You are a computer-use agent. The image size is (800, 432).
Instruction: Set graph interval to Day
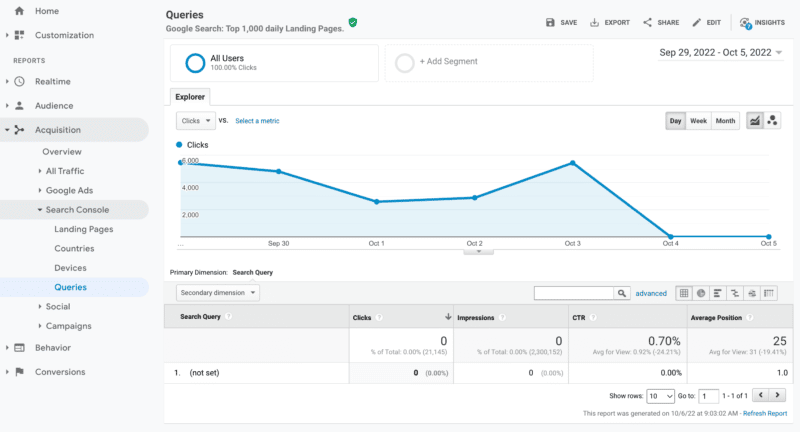point(676,121)
